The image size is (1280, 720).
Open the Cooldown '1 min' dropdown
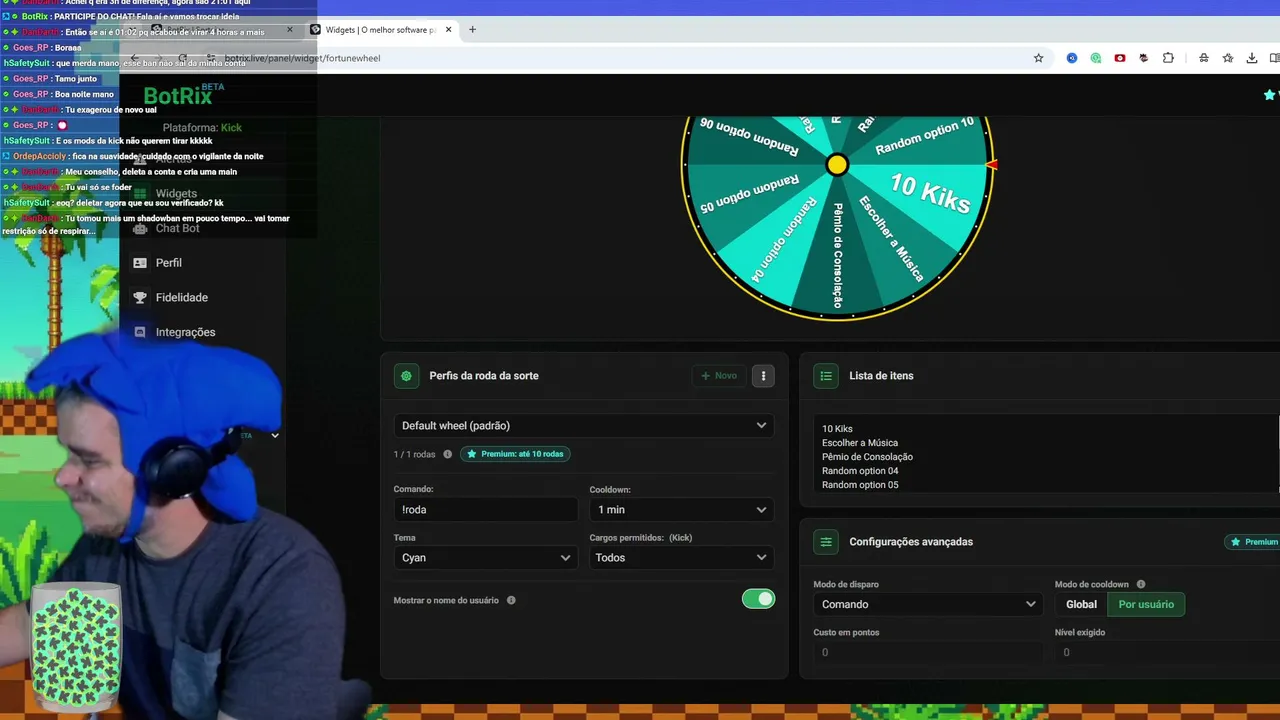click(682, 510)
